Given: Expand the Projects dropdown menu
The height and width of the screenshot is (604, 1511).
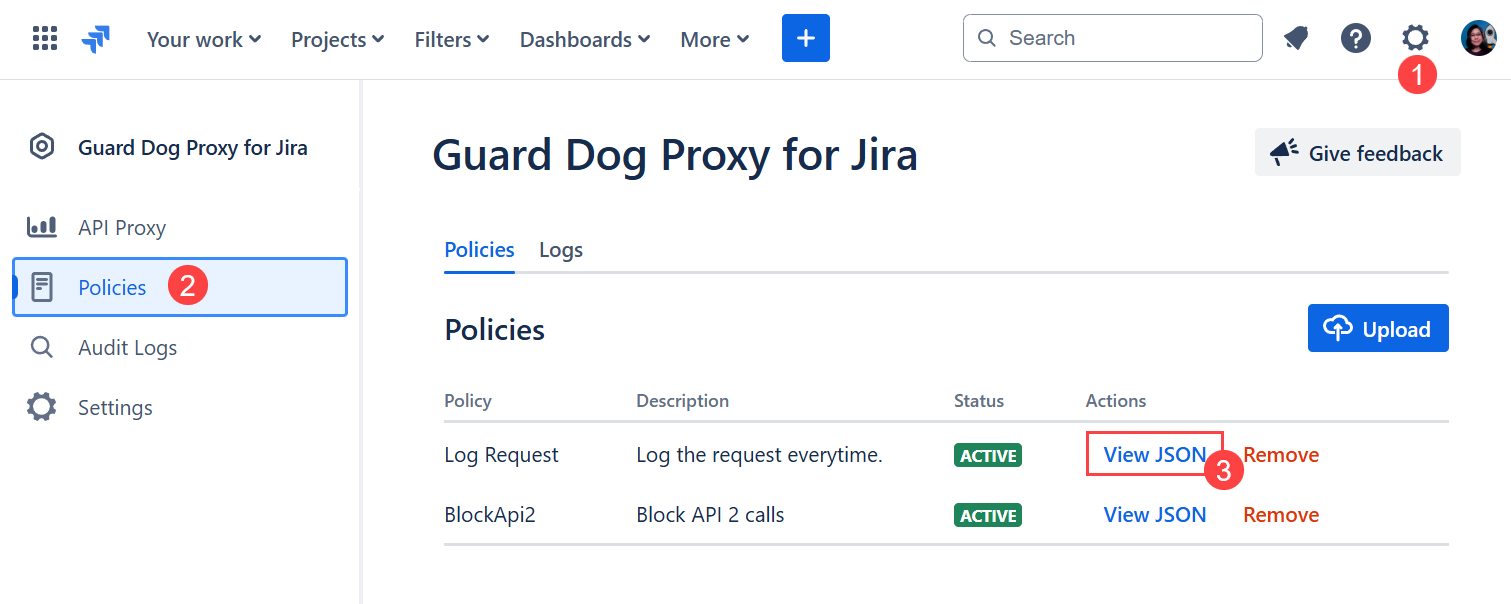Looking at the screenshot, I should (x=337, y=40).
